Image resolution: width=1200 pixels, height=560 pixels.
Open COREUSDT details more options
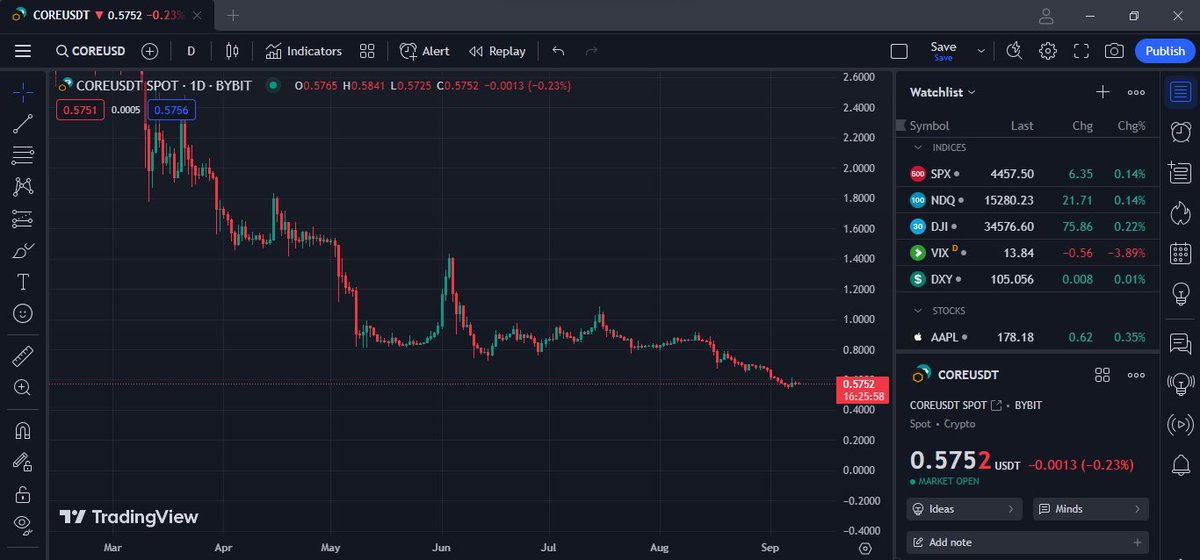pyautogui.click(x=1136, y=375)
